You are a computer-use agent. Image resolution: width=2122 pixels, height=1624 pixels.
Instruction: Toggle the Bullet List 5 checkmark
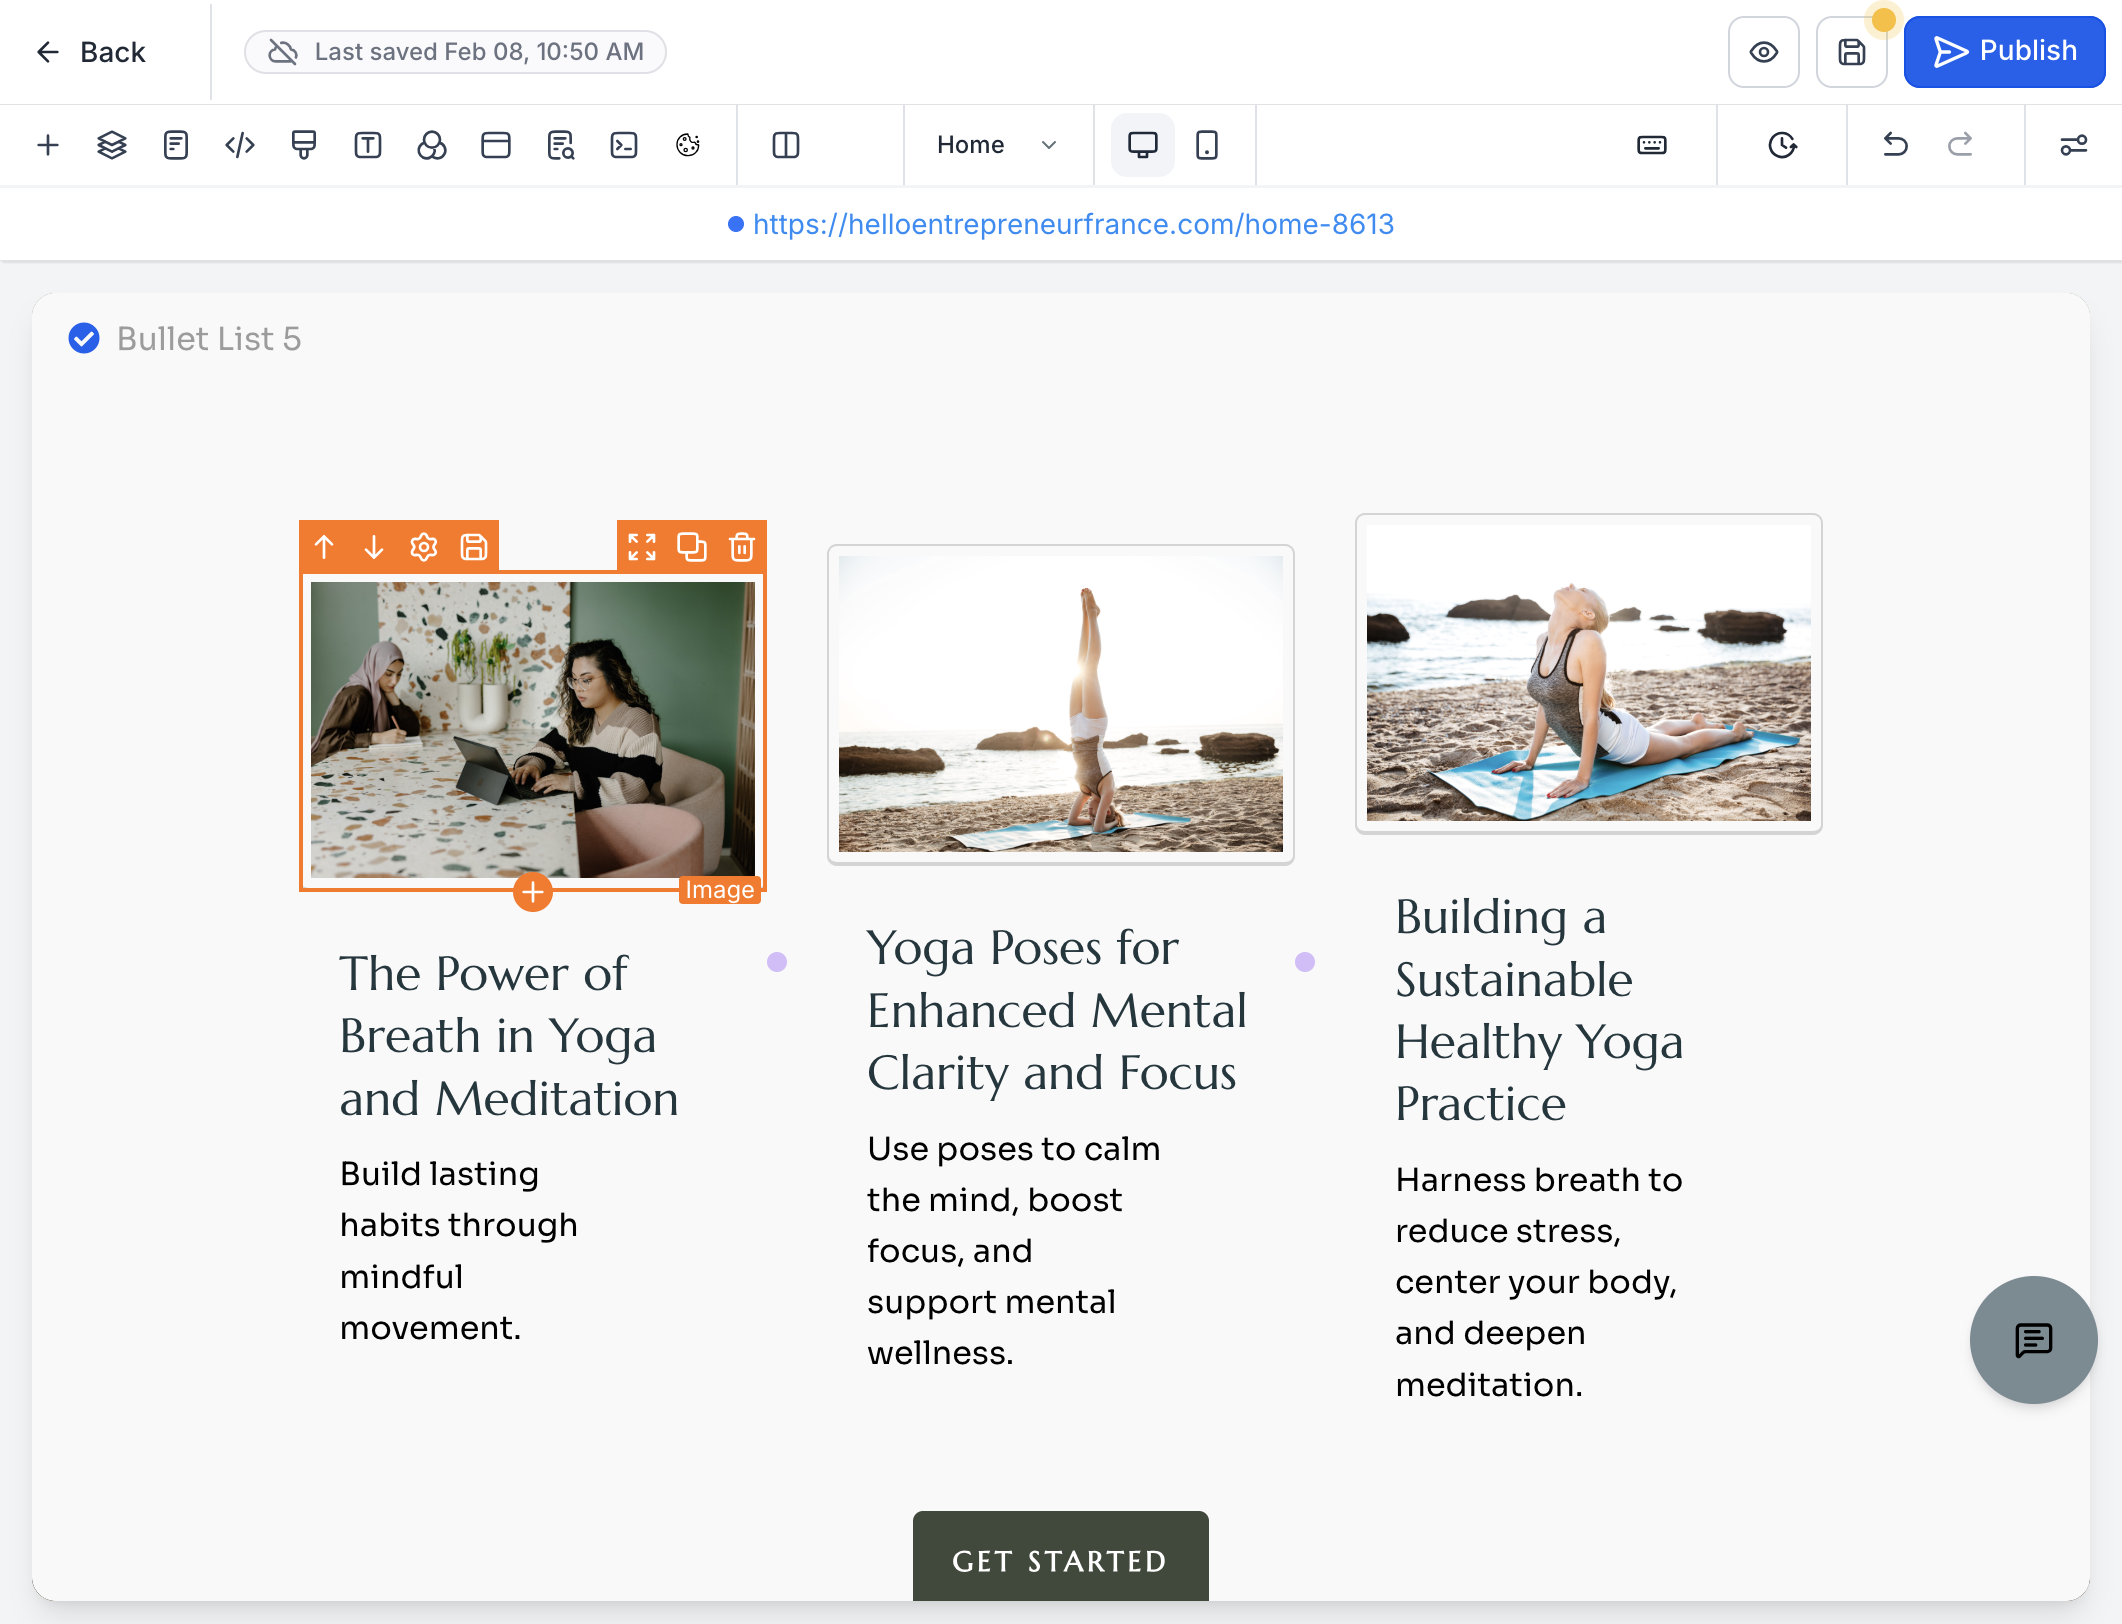pos(84,339)
